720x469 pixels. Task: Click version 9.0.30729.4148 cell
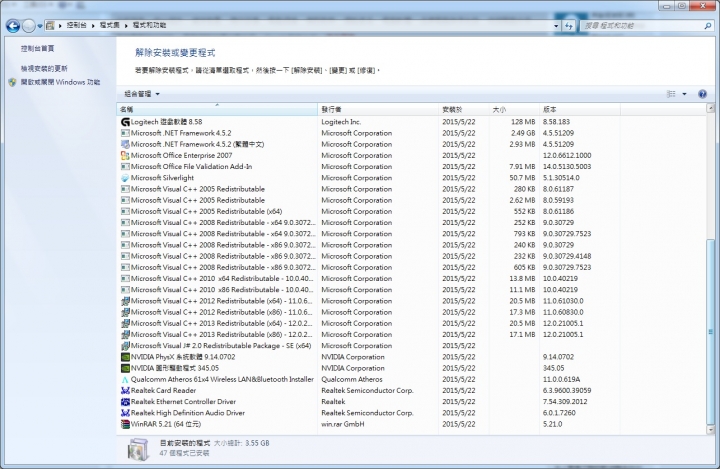pos(567,256)
